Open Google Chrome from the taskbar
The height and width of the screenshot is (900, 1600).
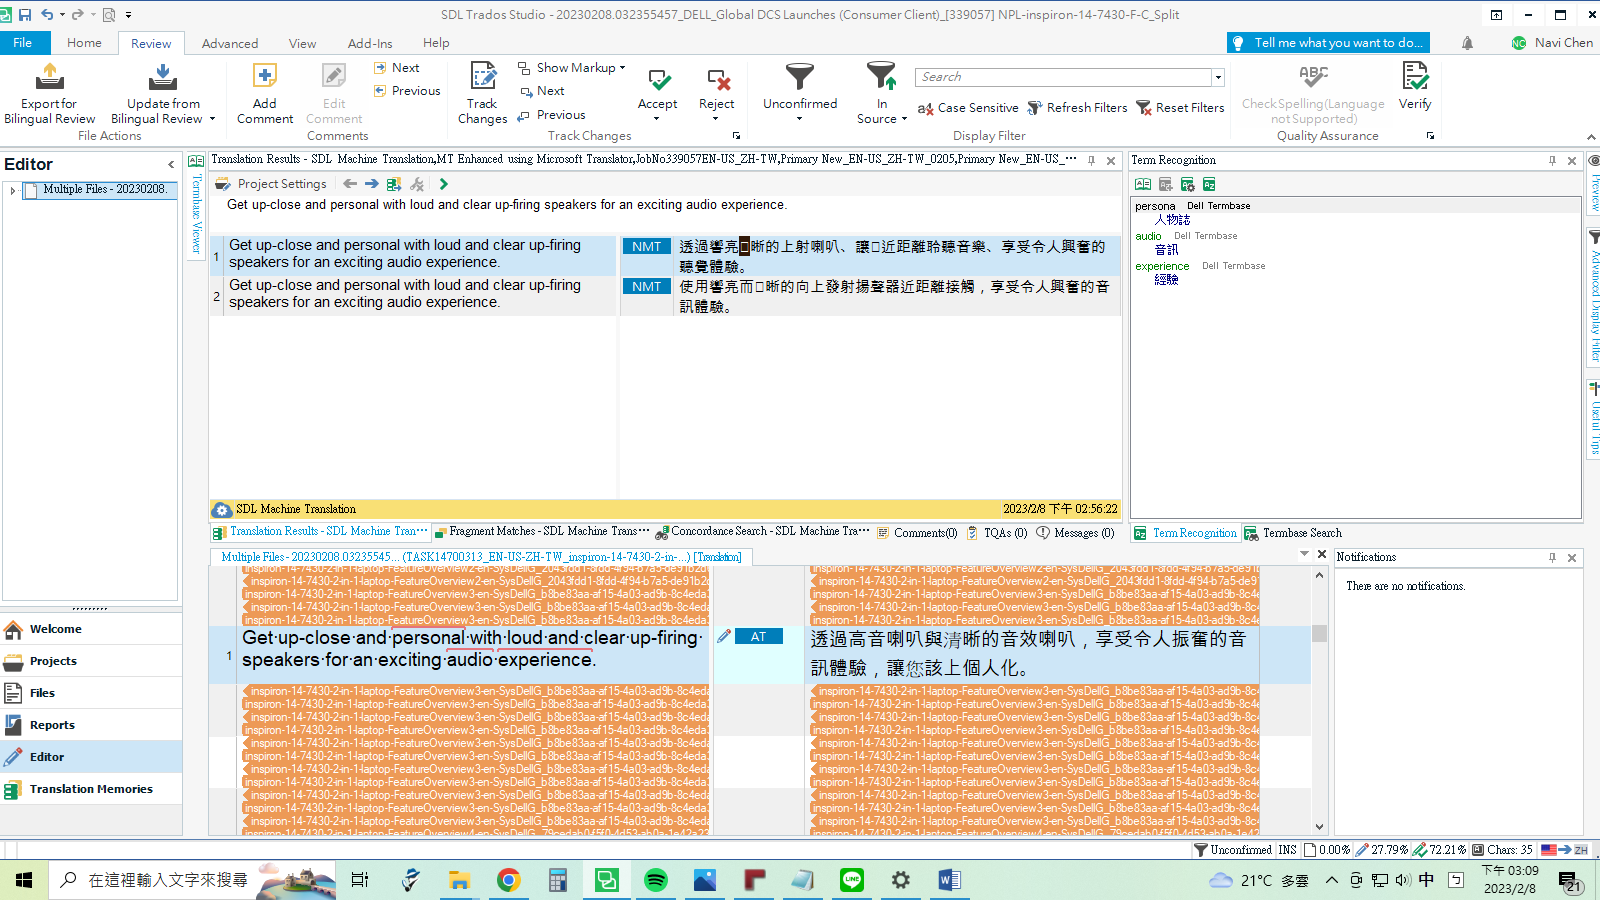point(509,880)
